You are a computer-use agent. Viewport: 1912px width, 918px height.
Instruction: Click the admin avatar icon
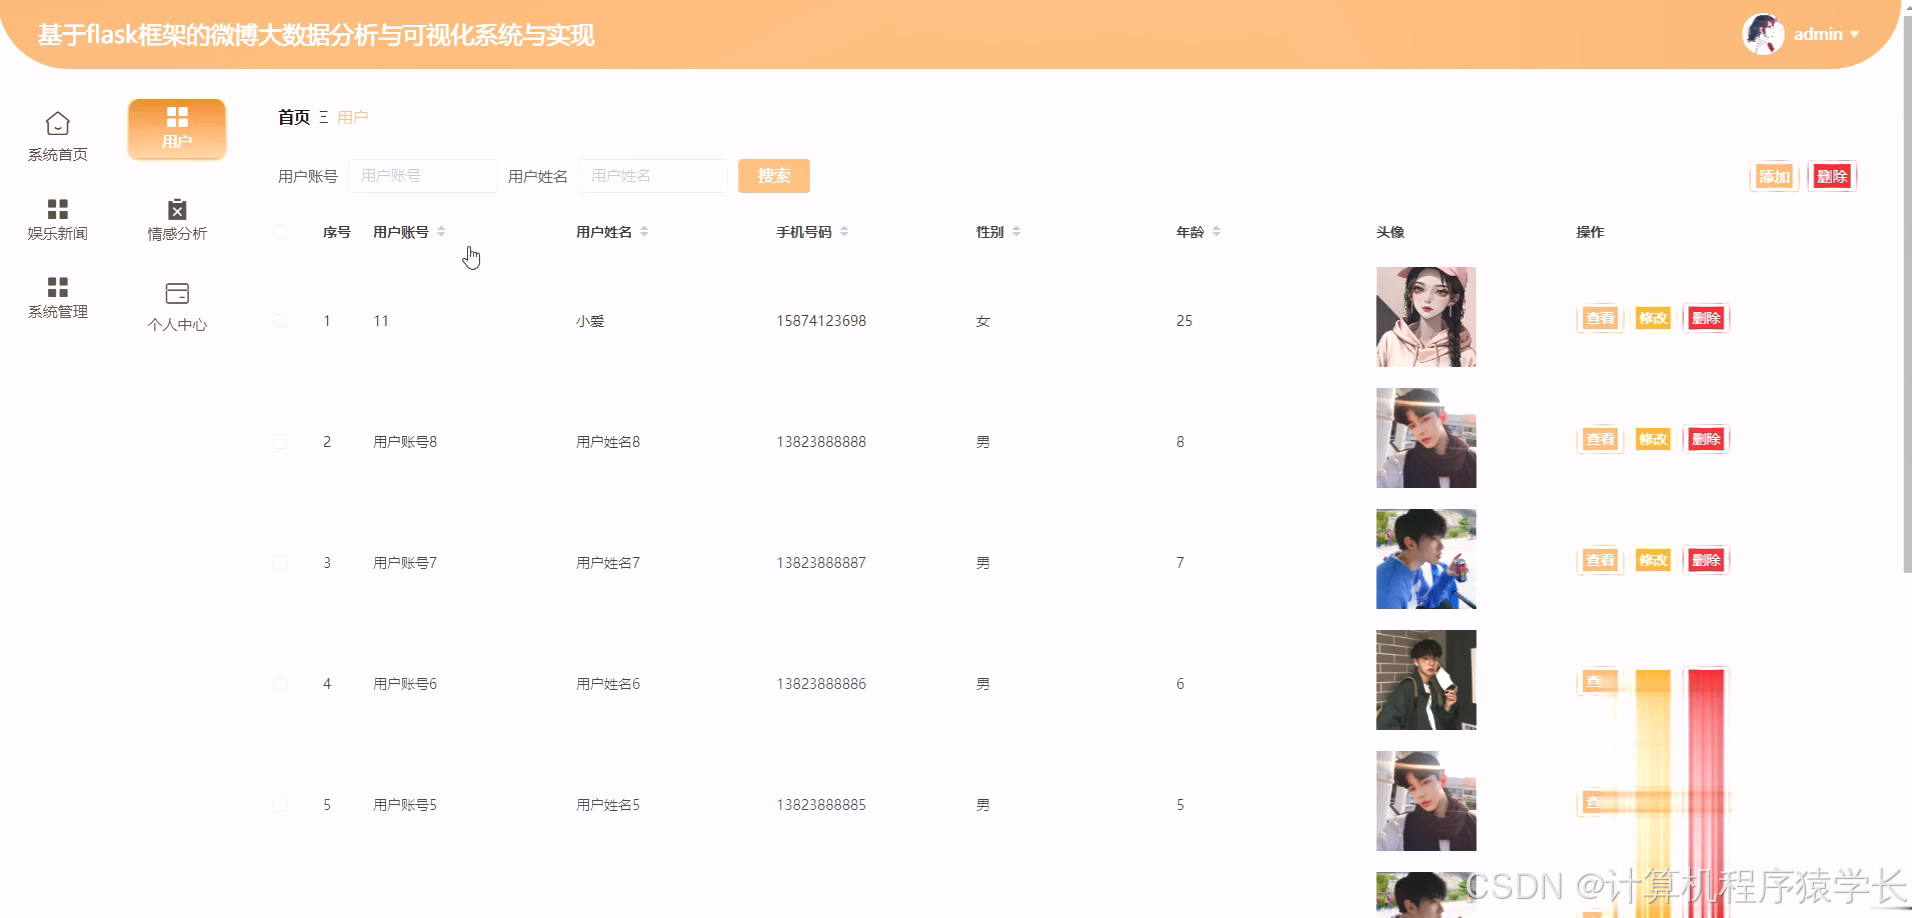tap(1764, 33)
